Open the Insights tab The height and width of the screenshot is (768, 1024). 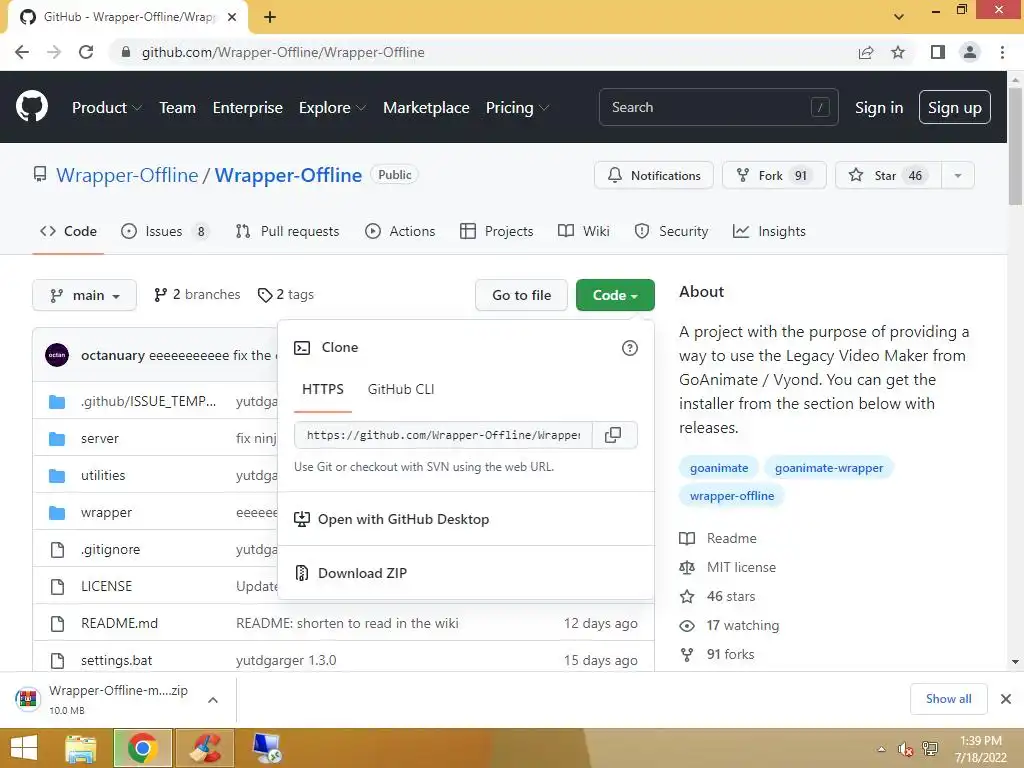tap(769, 231)
